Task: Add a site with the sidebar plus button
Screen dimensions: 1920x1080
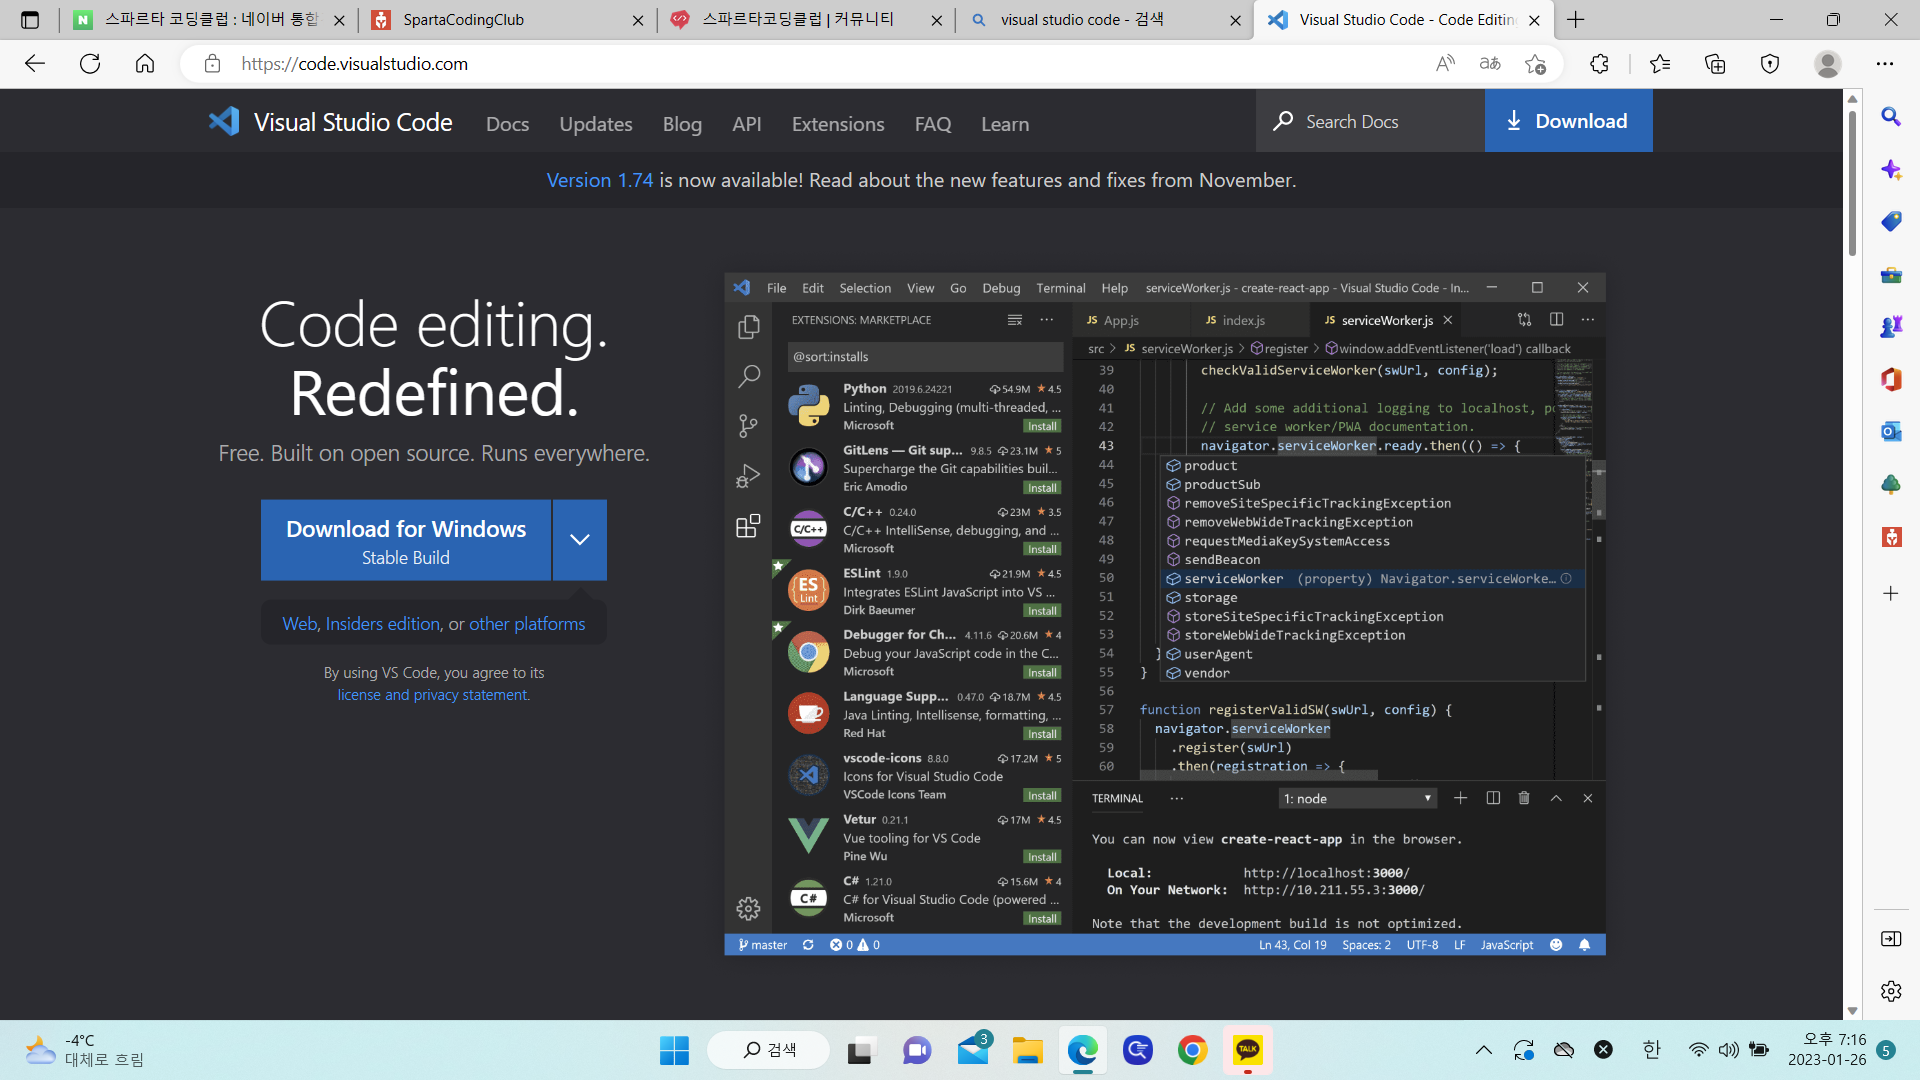Action: pos(1890,593)
